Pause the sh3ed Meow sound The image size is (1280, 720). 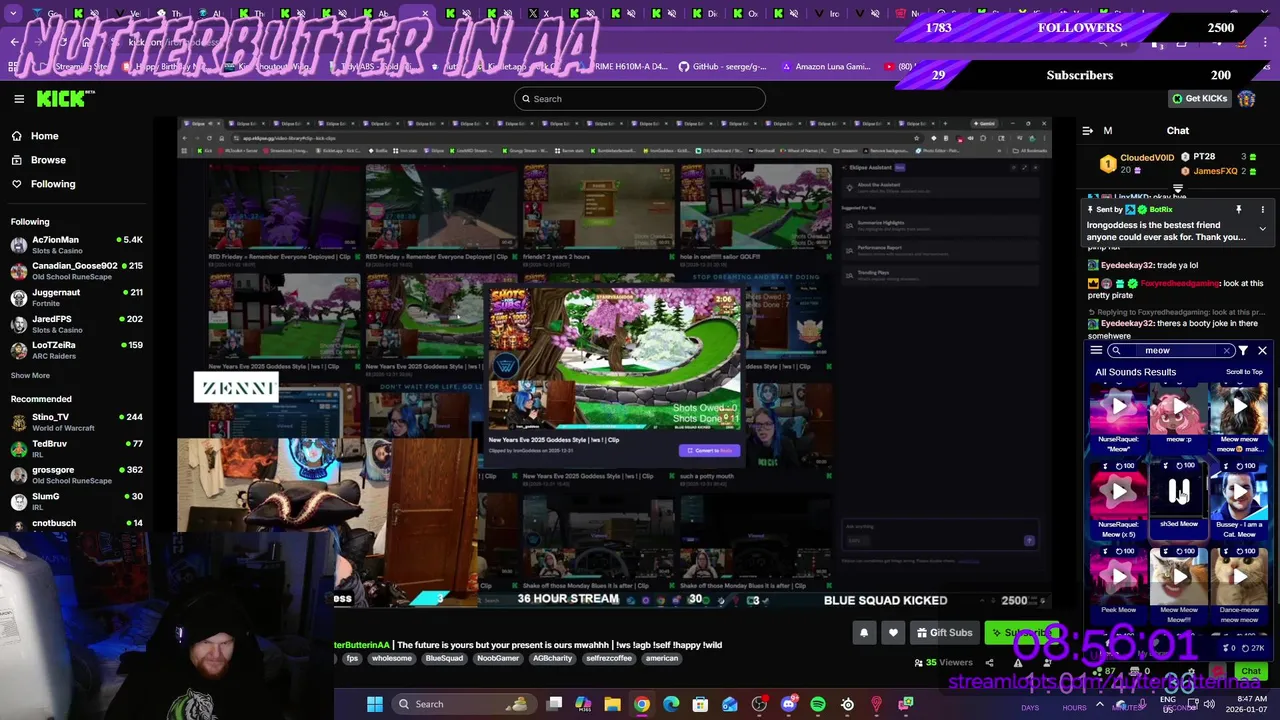[1179, 492]
